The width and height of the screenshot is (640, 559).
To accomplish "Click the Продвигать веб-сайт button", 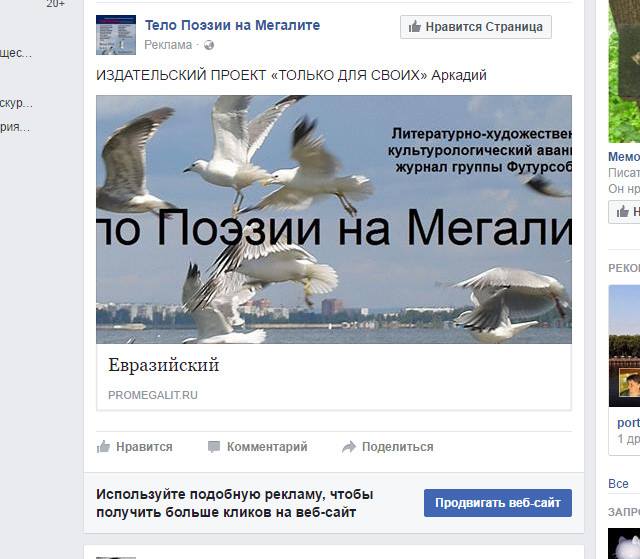I will [498, 503].
